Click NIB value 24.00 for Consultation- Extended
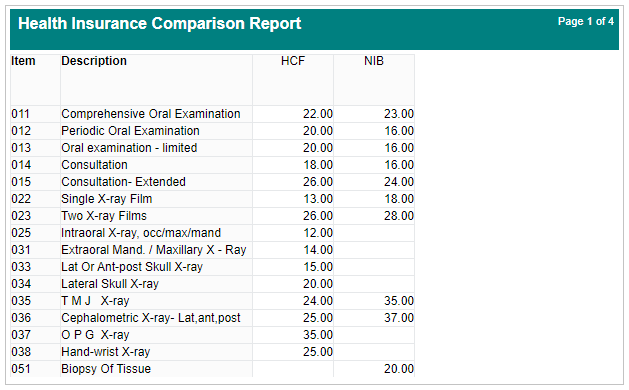 [x=399, y=182]
